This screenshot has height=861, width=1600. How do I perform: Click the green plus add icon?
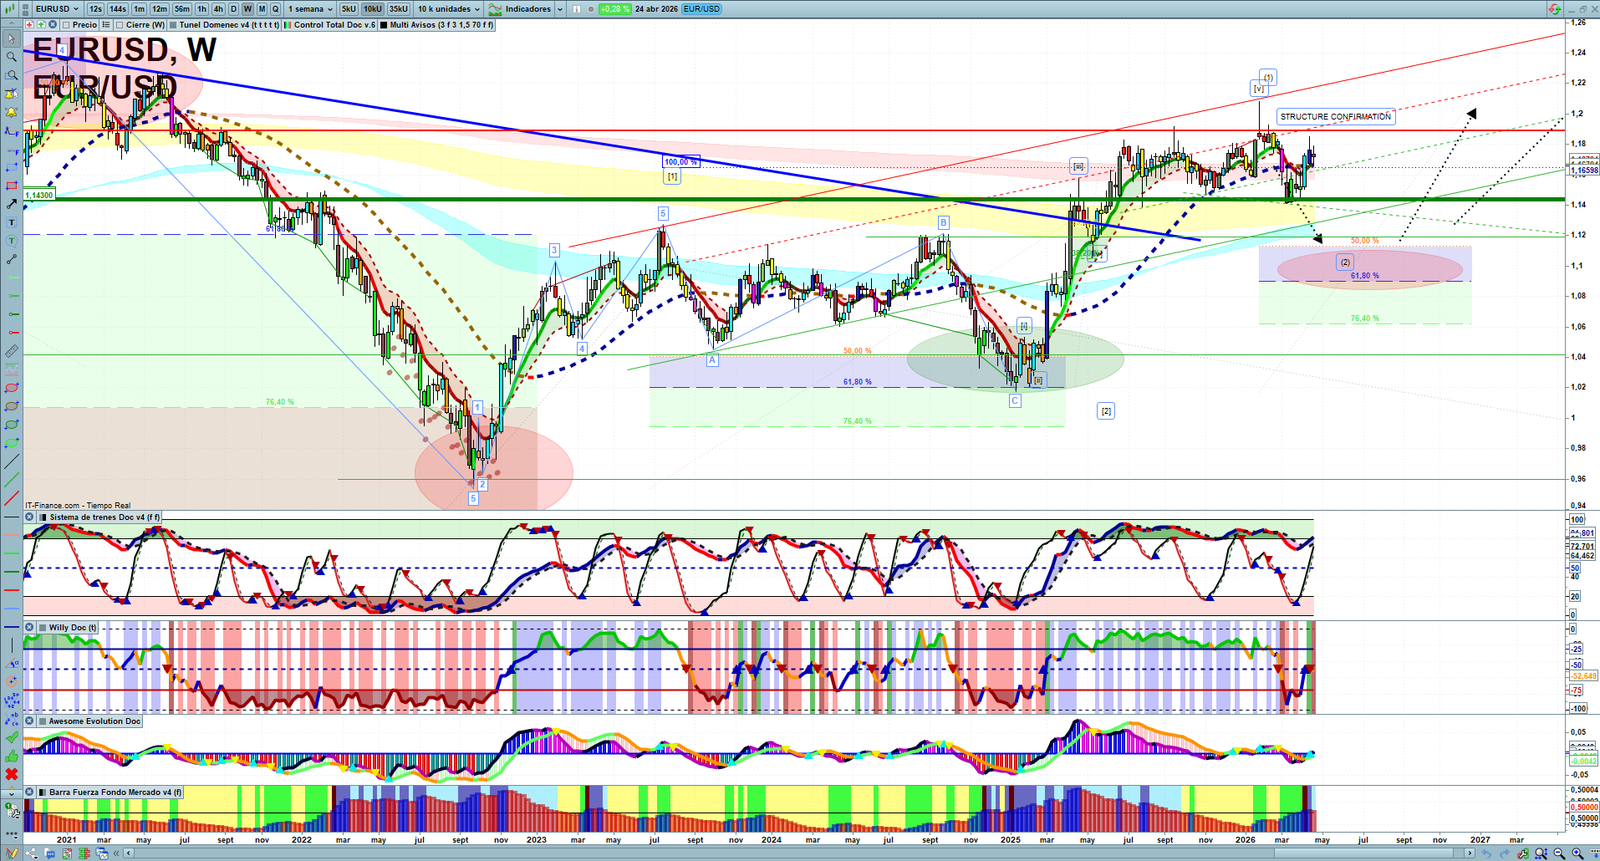click(x=40, y=25)
